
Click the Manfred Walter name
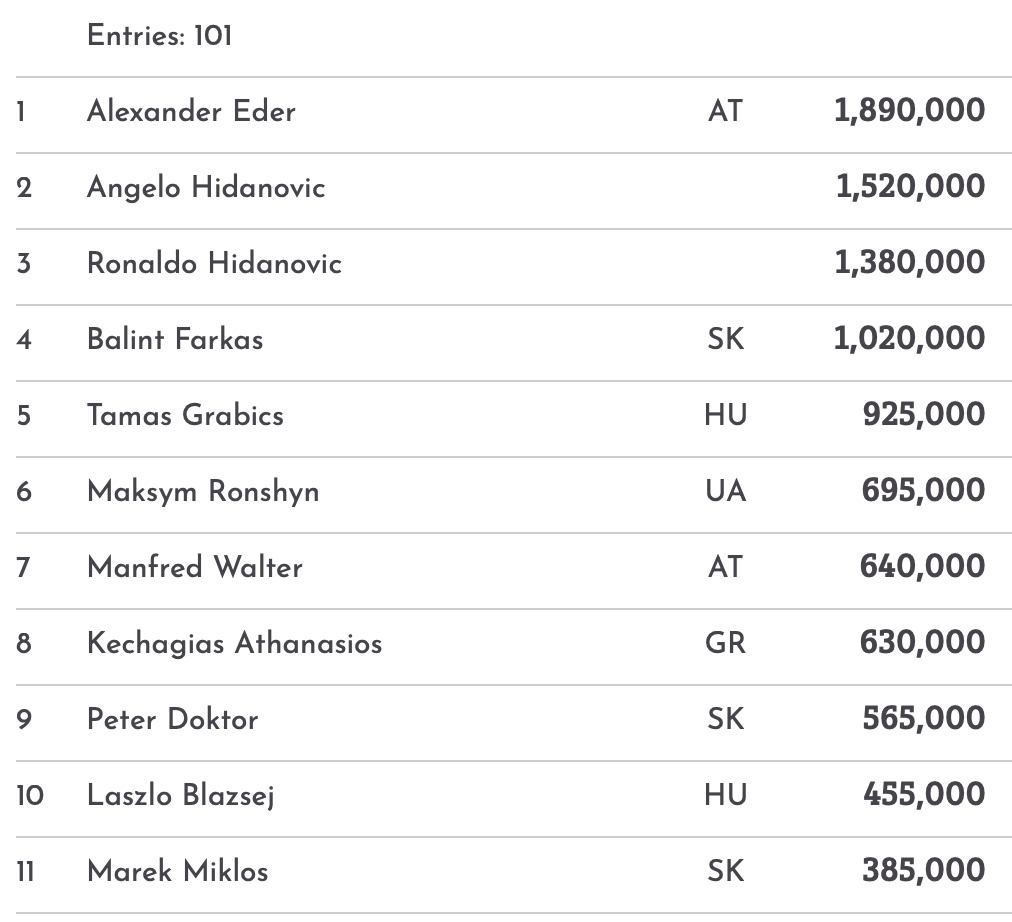click(x=195, y=567)
